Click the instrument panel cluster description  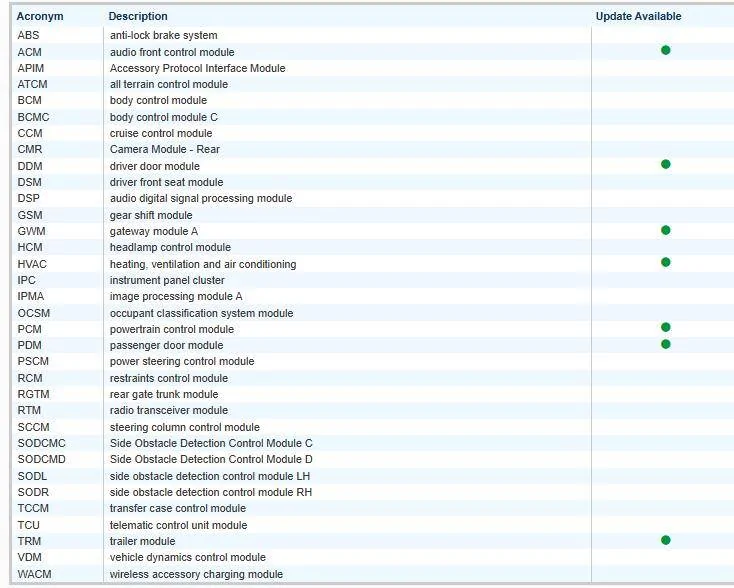click(x=167, y=281)
